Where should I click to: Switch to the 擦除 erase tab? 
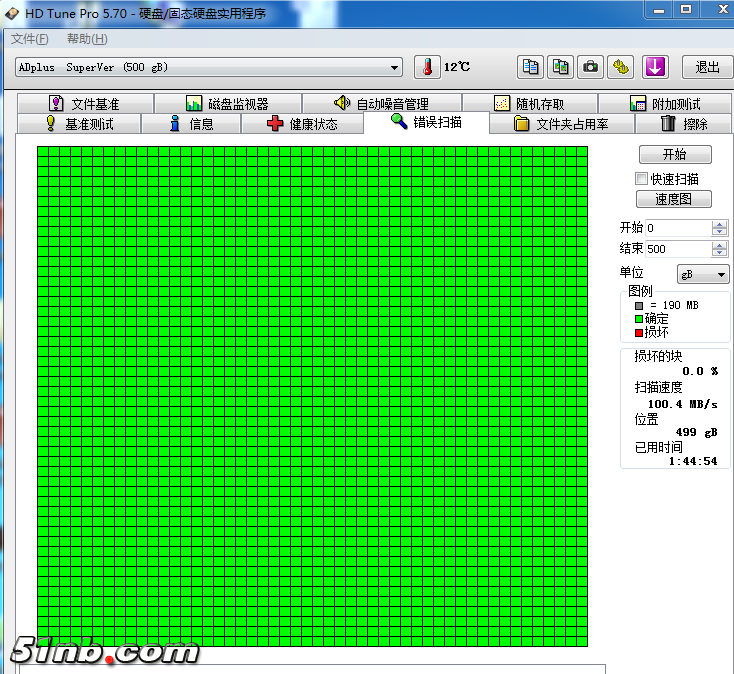(684, 124)
